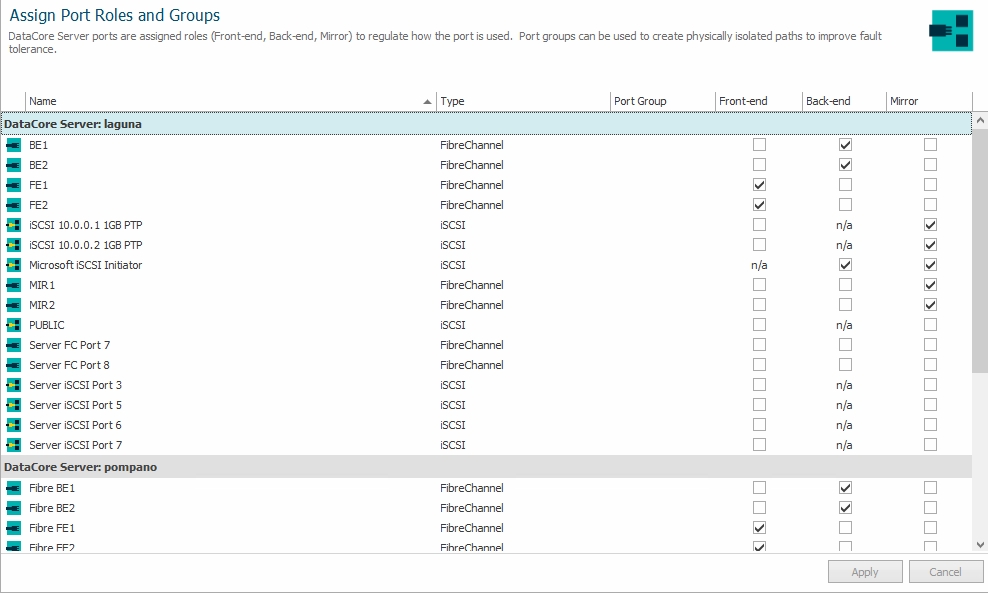Screen dimensions: 988x593
Task: Click the Fibre Channel icon next to FE2
Action: pos(13,205)
